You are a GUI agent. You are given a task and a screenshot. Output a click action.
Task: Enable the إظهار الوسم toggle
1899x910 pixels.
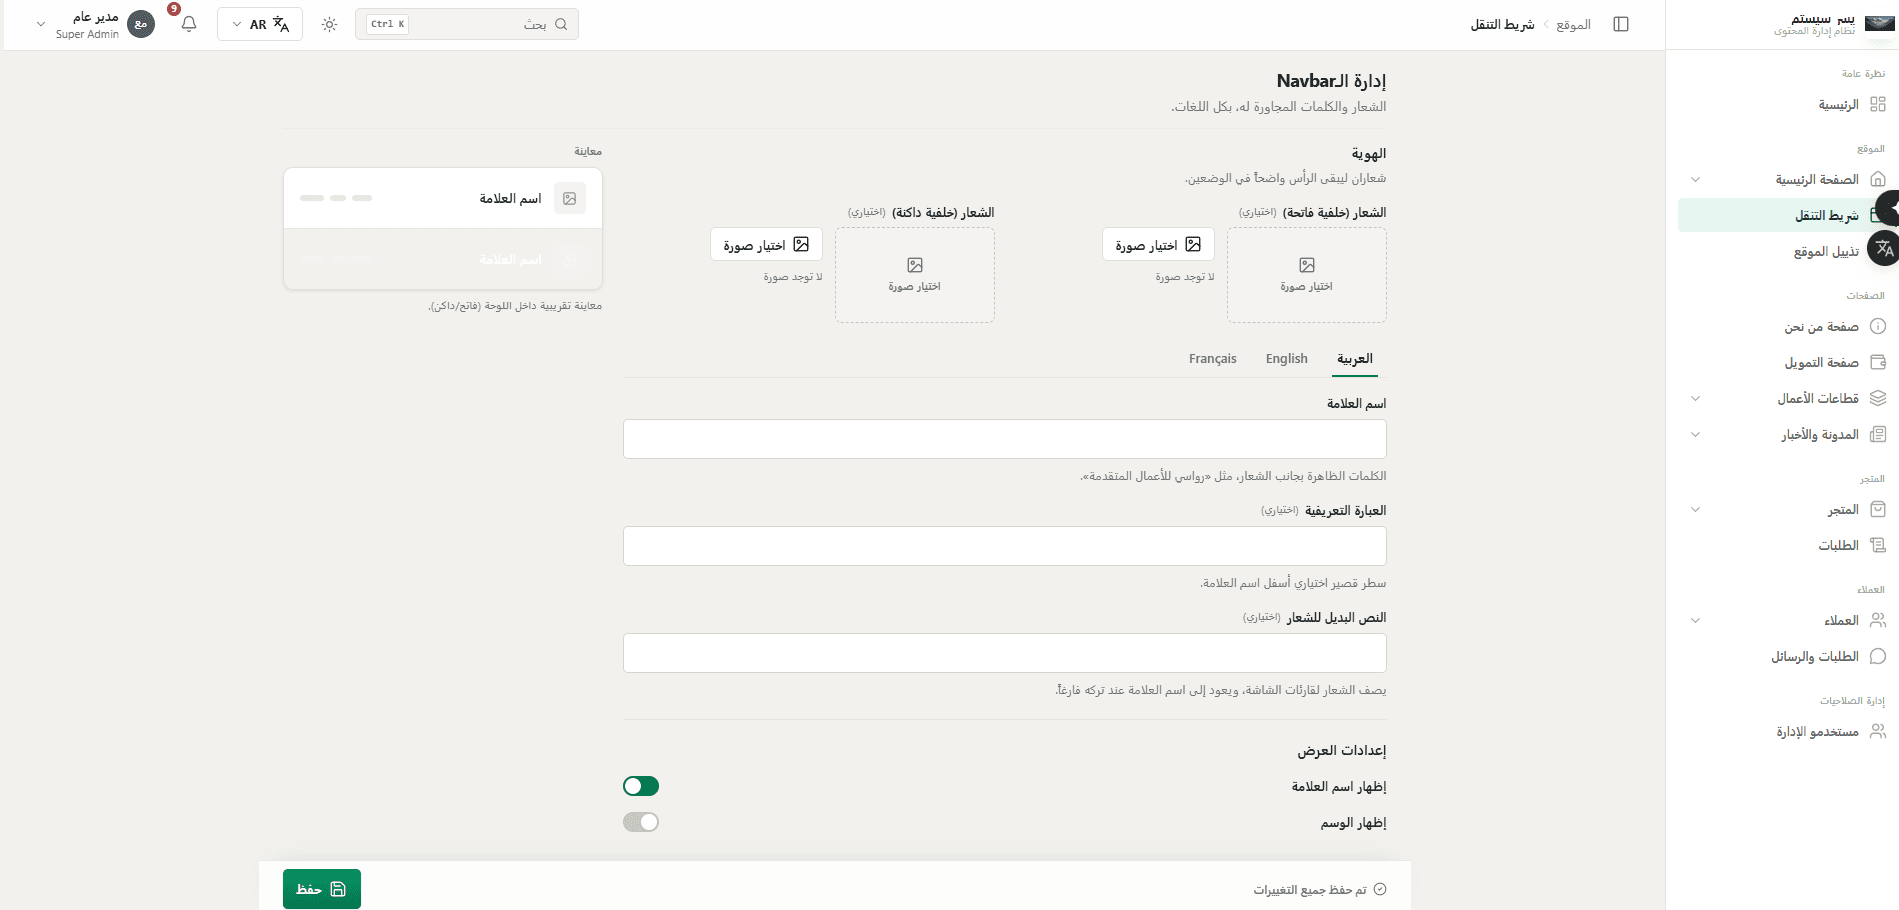point(641,822)
